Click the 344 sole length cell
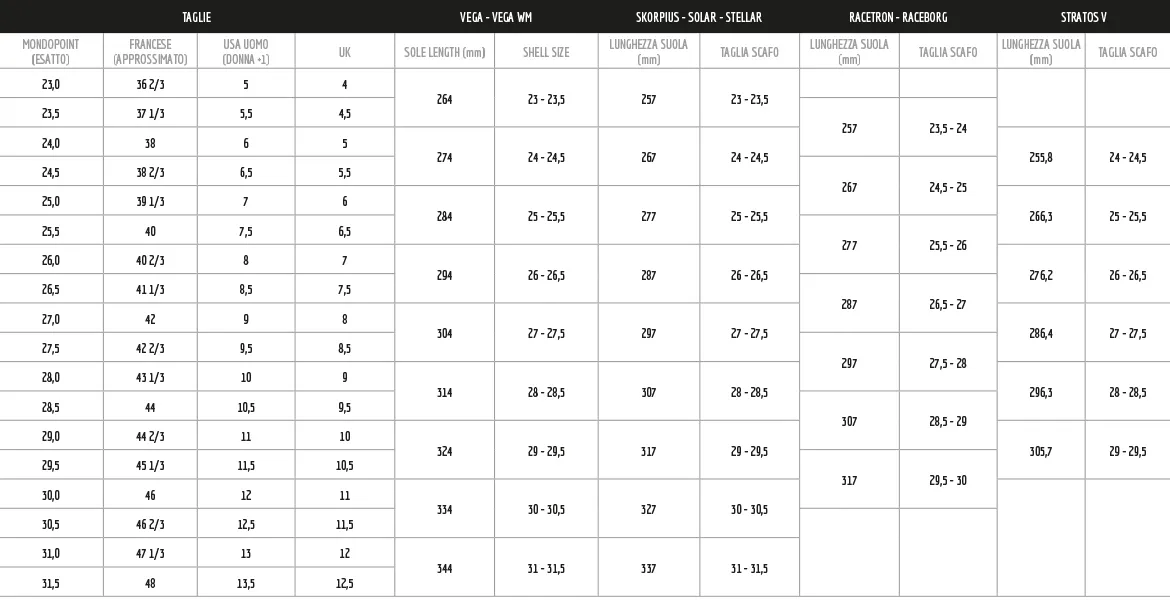The width and height of the screenshot is (1170, 600). pos(444,569)
